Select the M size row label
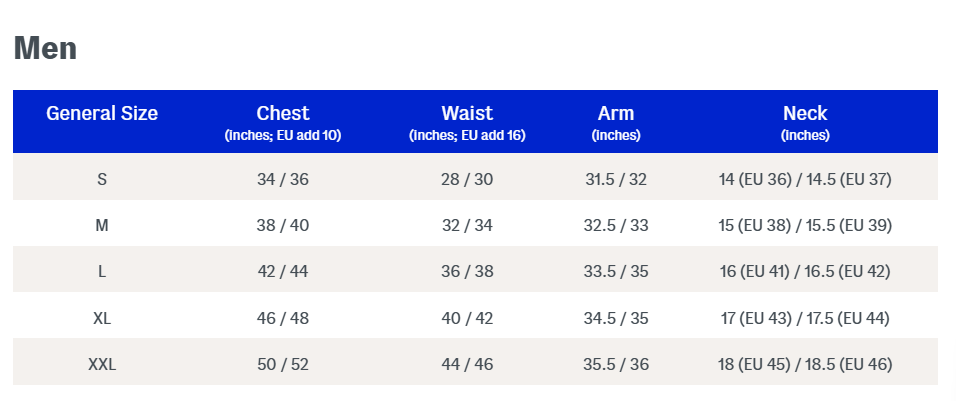 [x=102, y=226]
